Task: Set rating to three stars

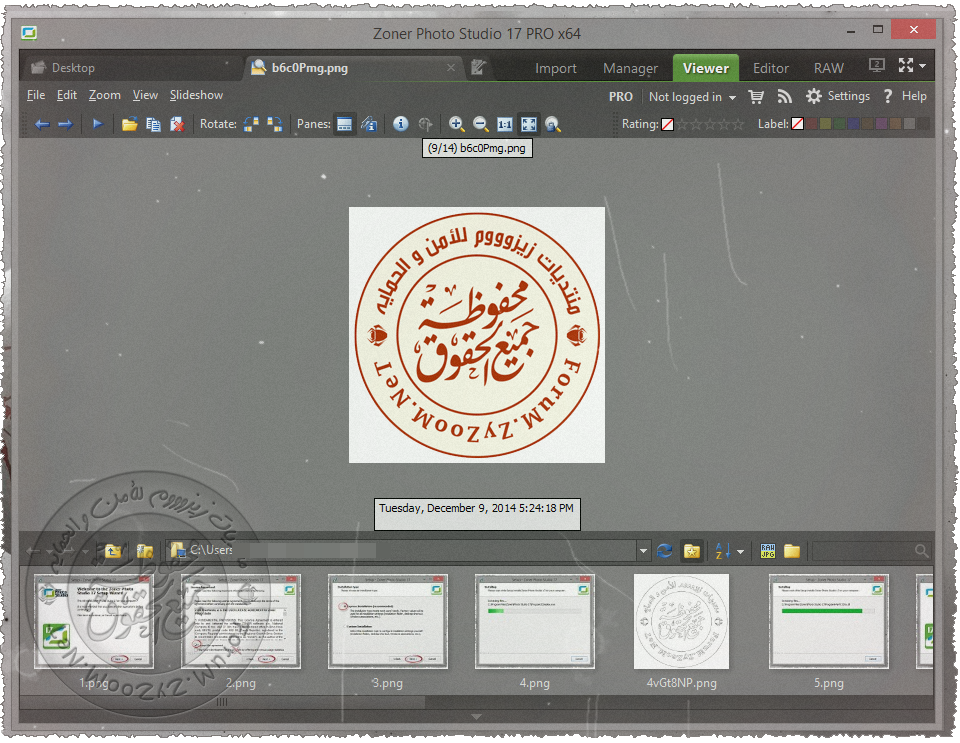Action: coord(710,124)
